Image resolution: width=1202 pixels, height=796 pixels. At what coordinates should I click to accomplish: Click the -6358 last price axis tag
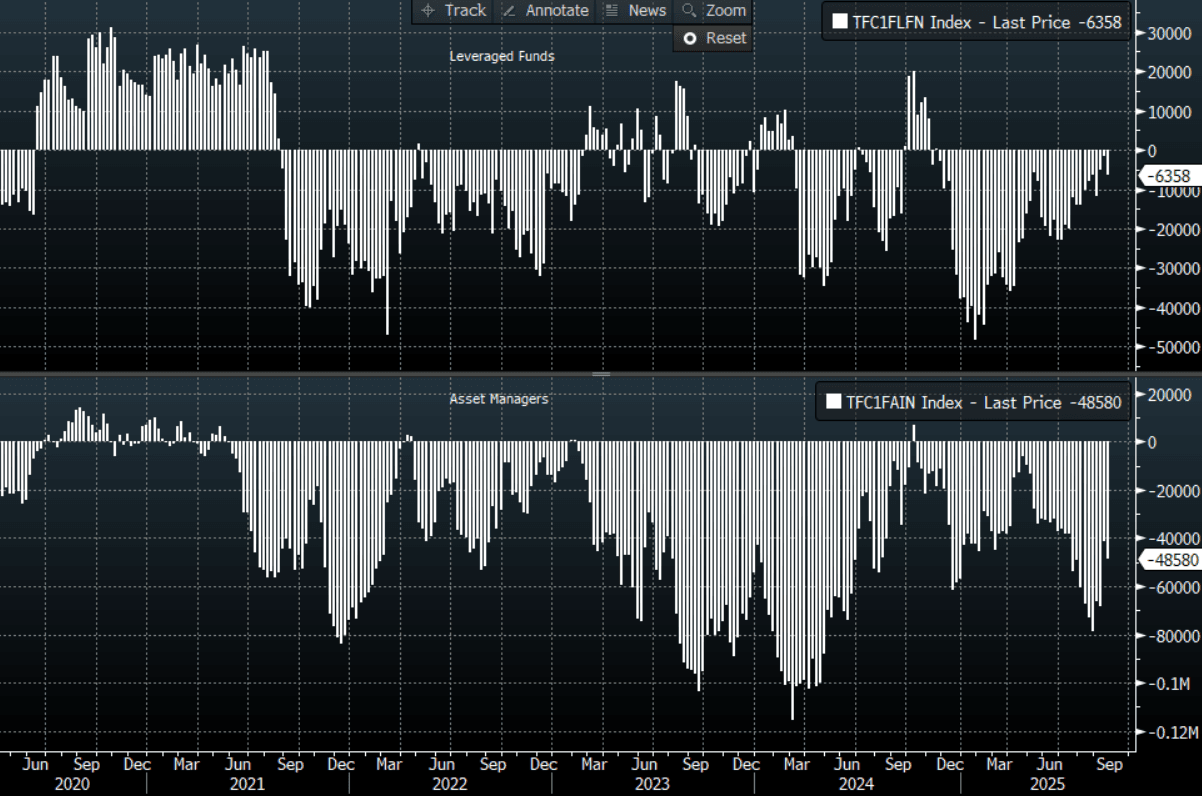pyautogui.click(x=1168, y=176)
